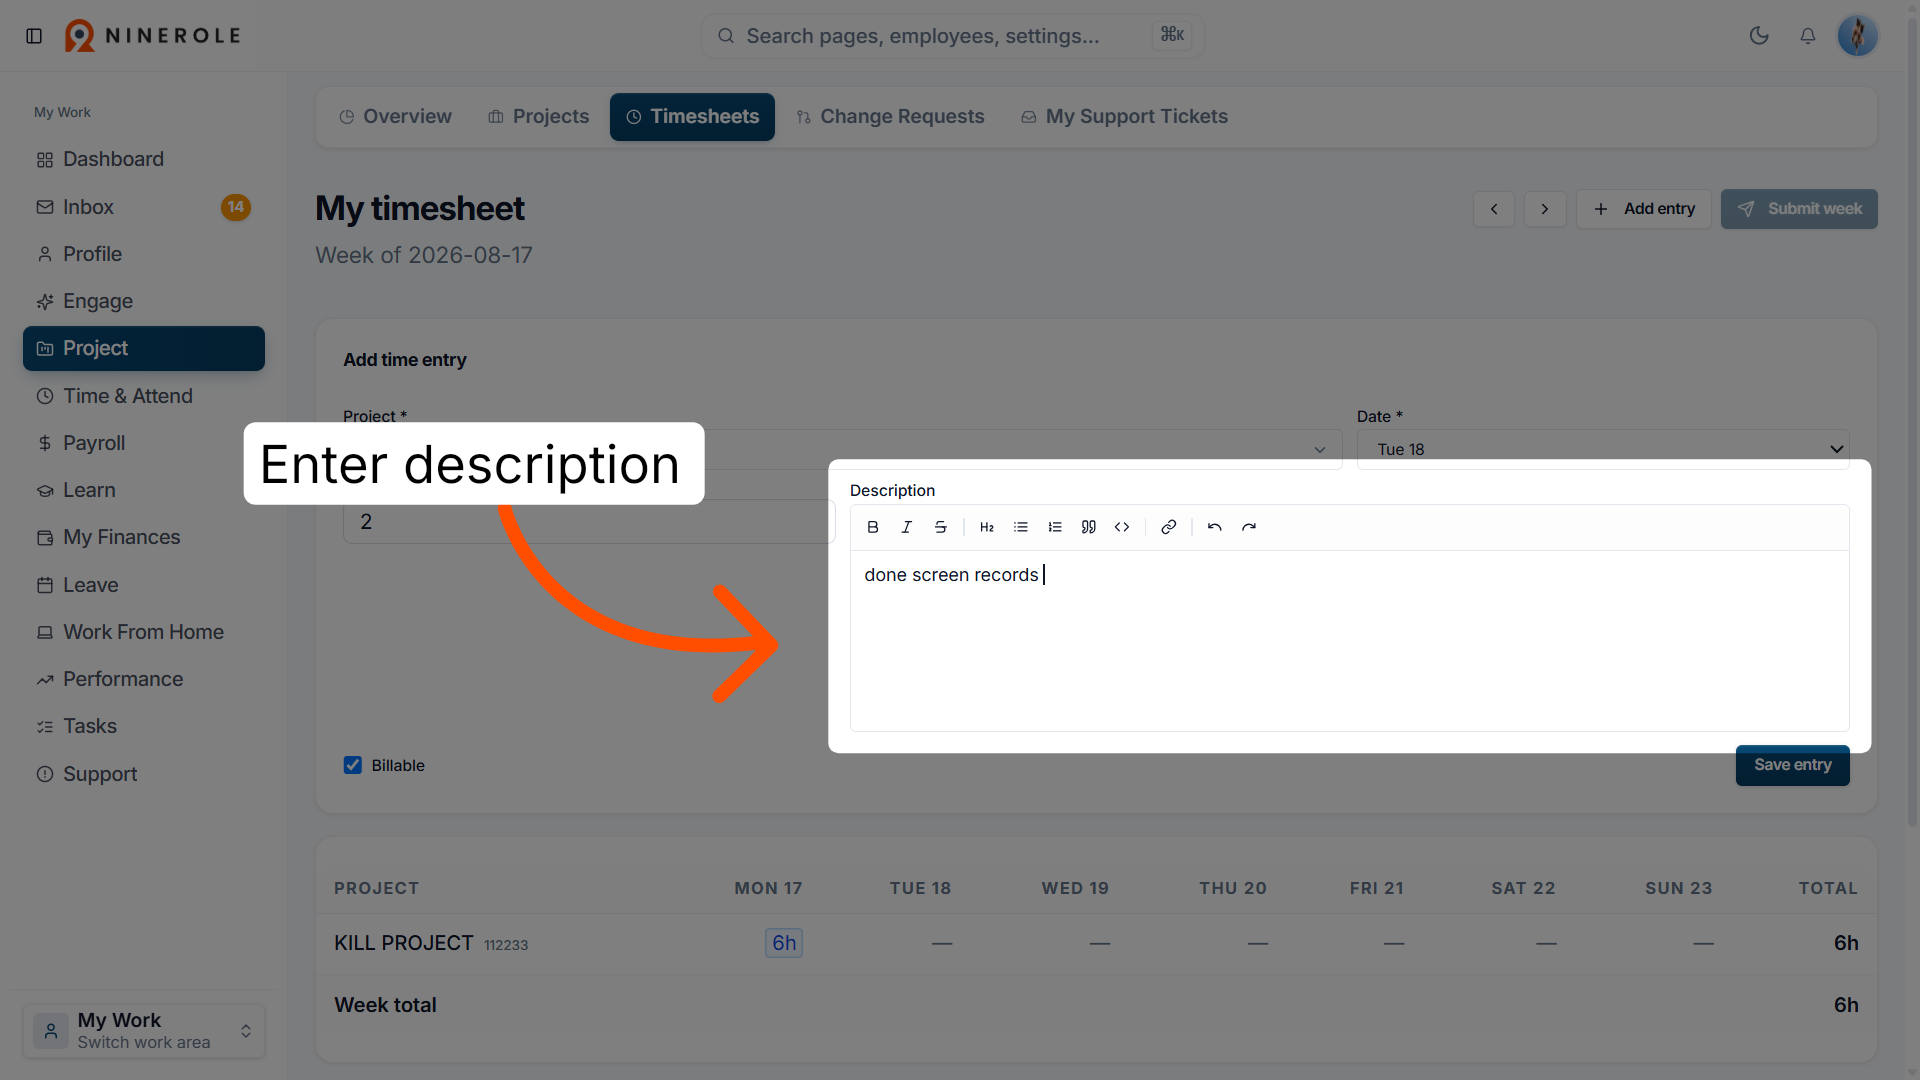Viewport: 1920px width, 1080px height.
Task: Expand the Project selection dropdown chevron
Action: pos(1320,449)
